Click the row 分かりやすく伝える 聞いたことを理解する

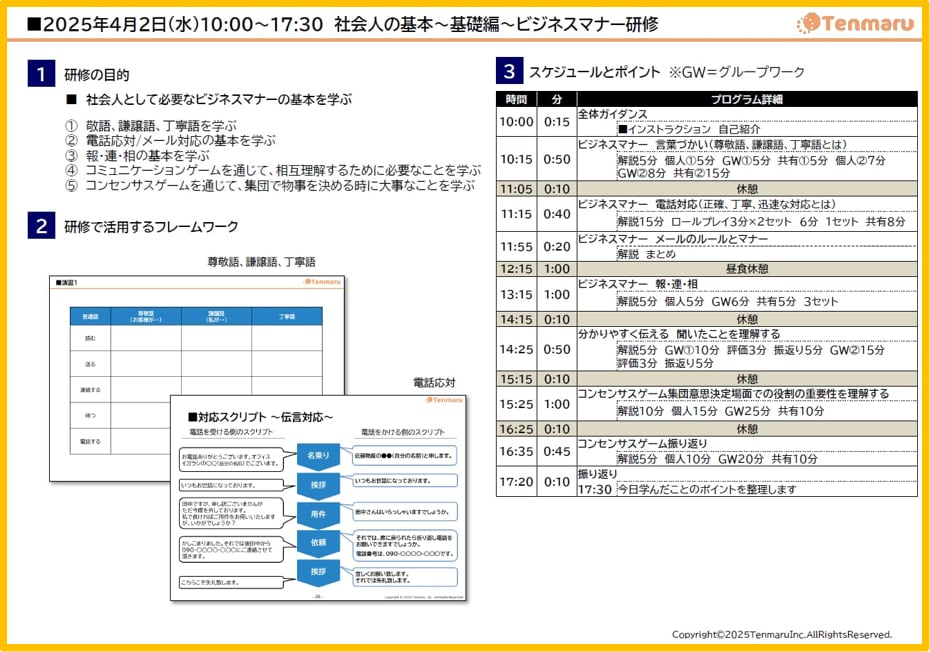(x=679, y=334)
